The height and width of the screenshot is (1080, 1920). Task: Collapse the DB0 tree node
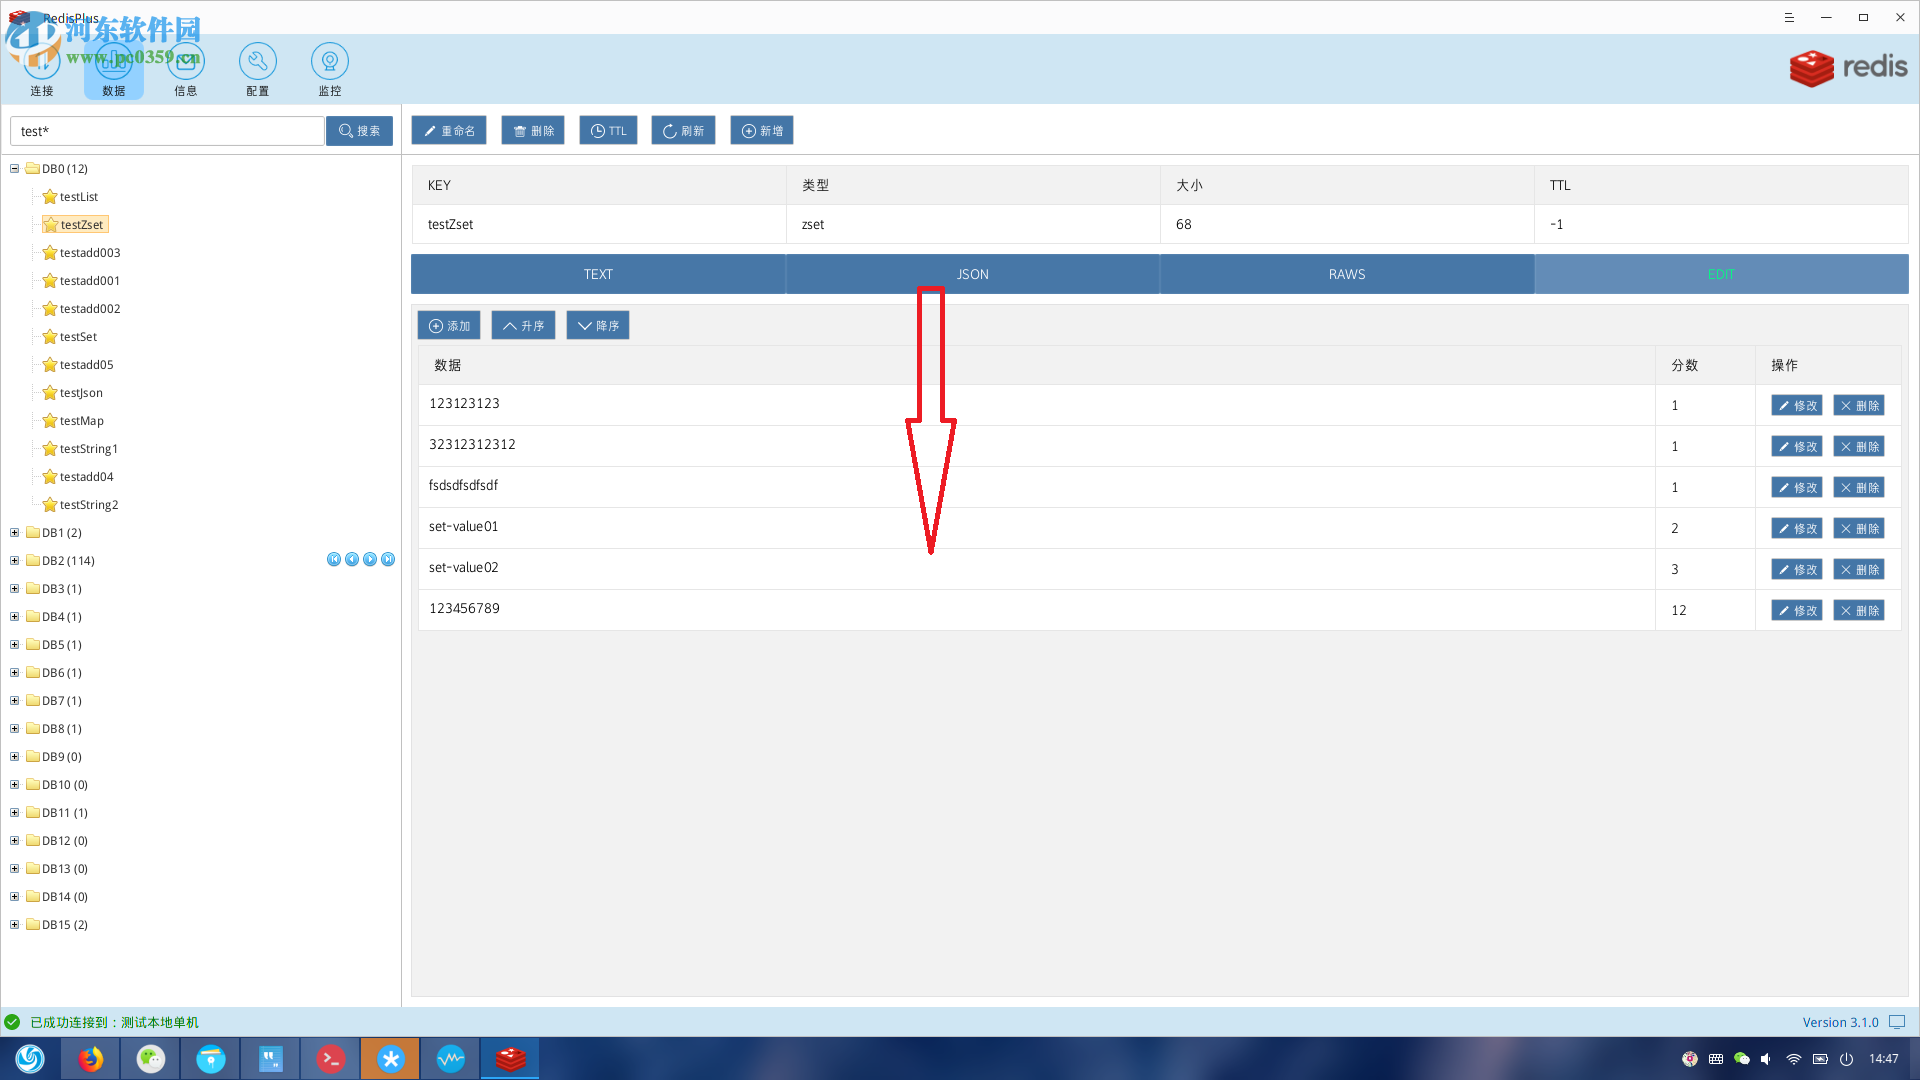[15, 169]
